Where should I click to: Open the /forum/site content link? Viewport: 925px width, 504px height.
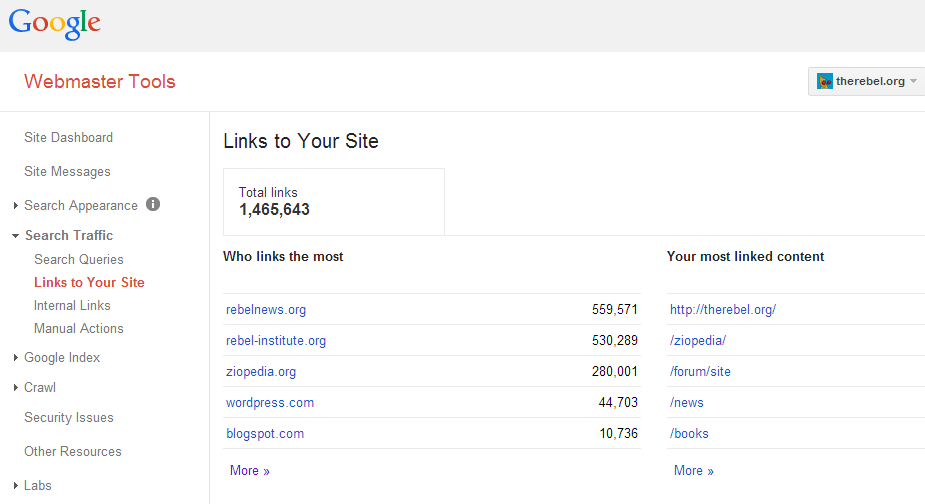pos(700,372)
